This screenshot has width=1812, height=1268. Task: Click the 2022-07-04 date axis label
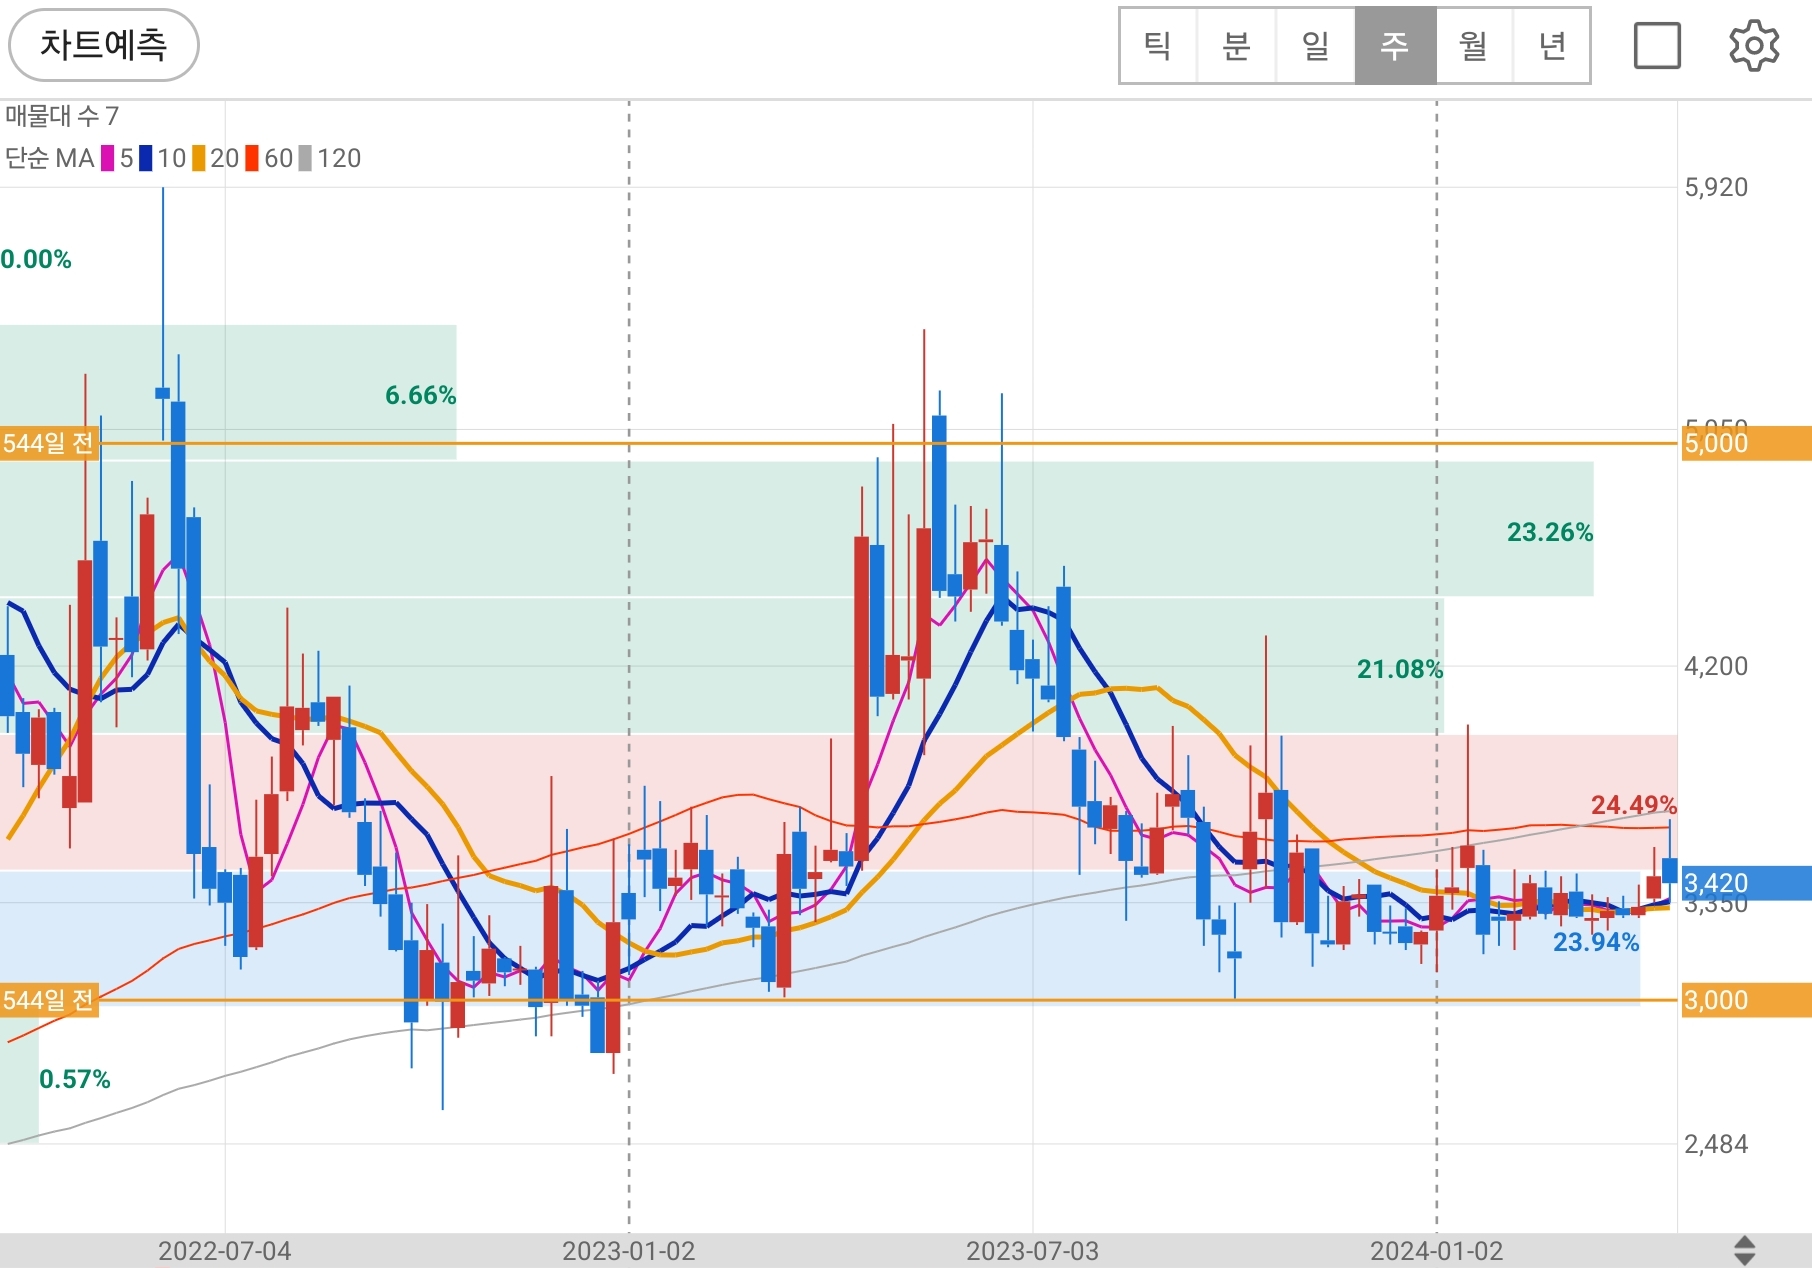[x=225, y=1251]
